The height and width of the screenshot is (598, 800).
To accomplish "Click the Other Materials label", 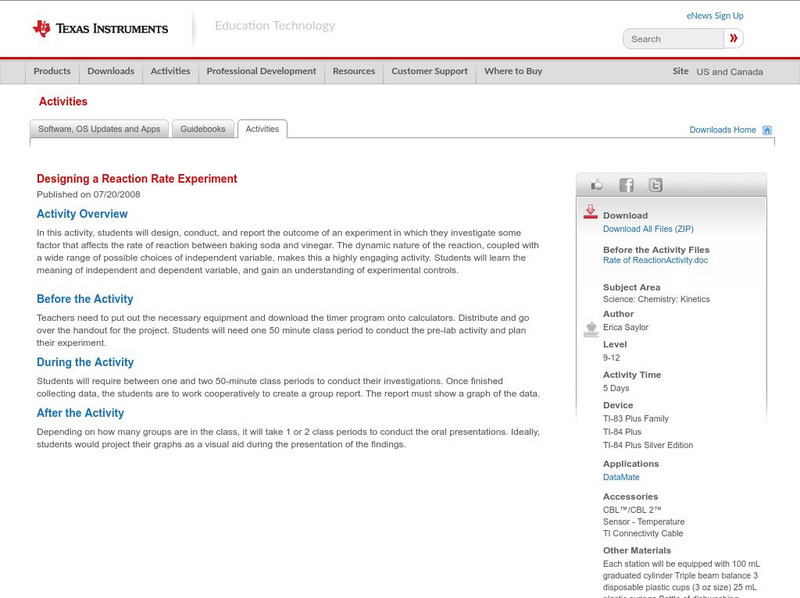I will pyautogui.click(x=637, y=551).
